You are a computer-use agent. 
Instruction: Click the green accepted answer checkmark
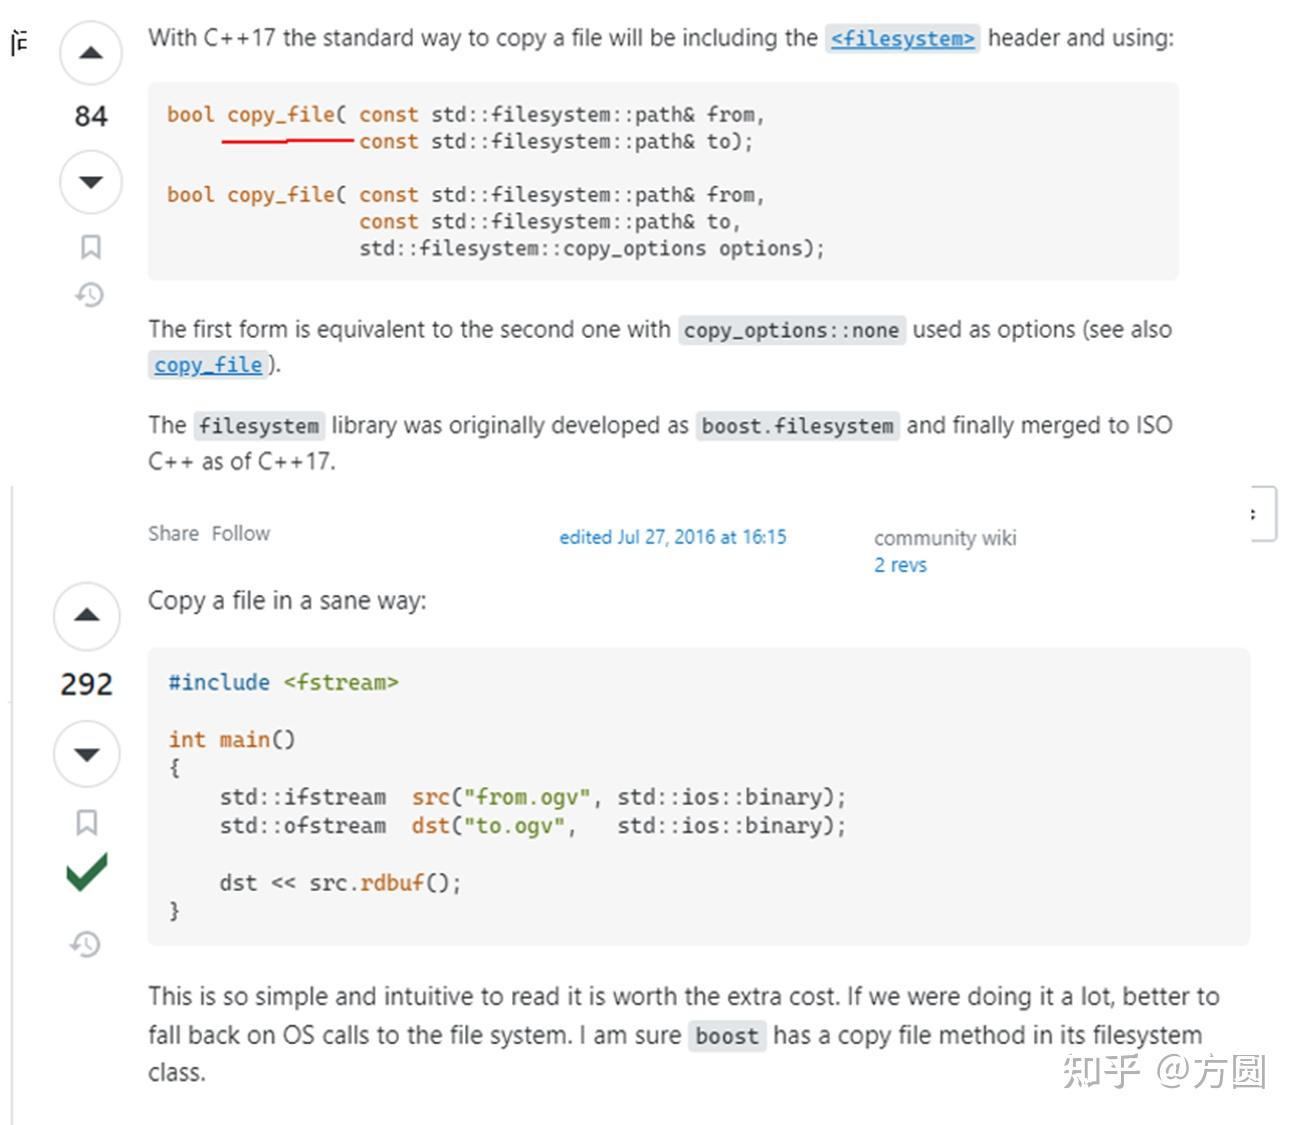click(87, 872)
